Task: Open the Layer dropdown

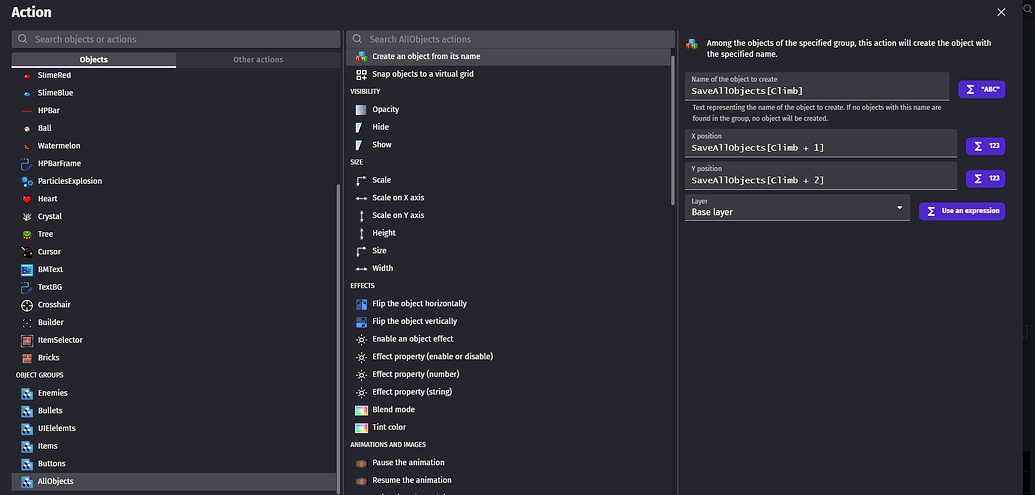Action: pos(796,208)
